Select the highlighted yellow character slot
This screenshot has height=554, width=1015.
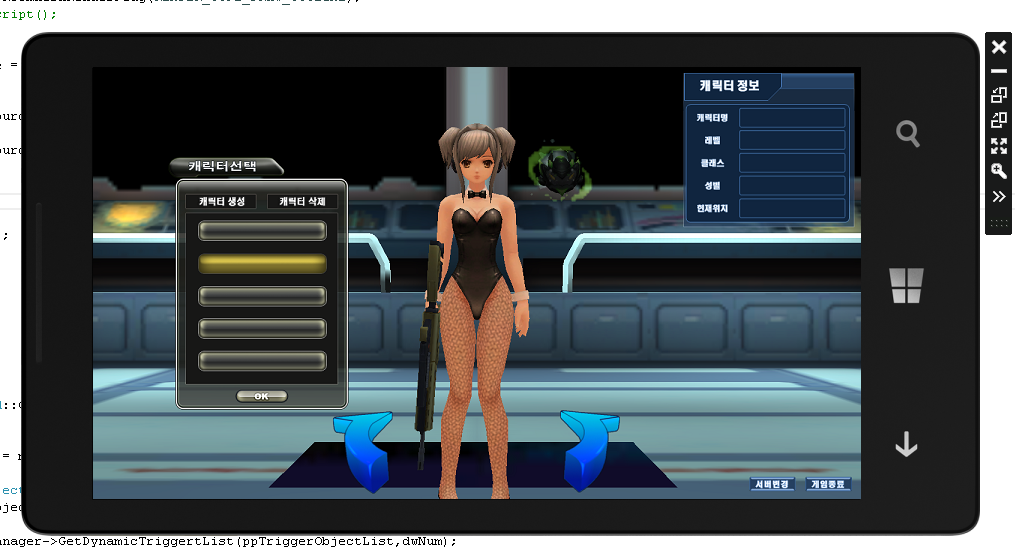262,264
